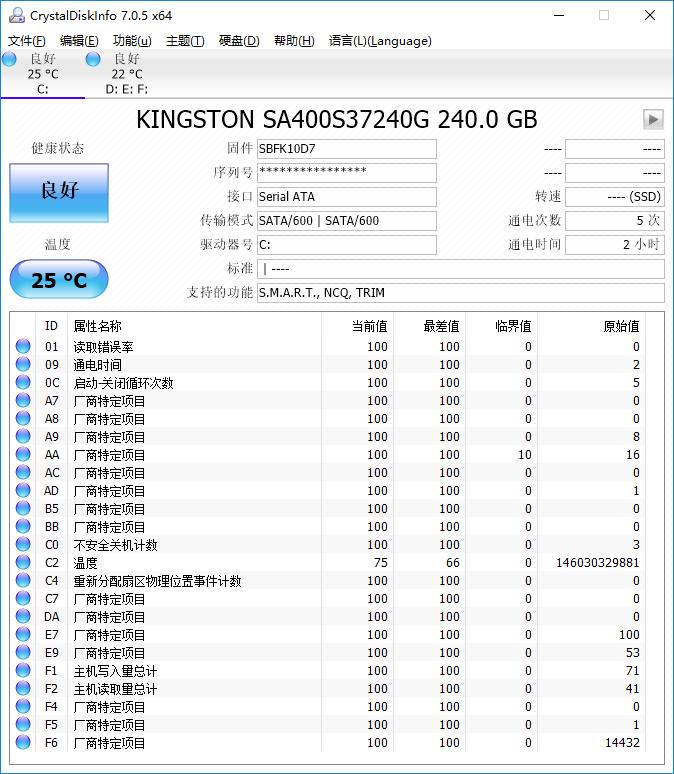Click the 最差值 column header
674x774 pixels.
coord(441,326)
